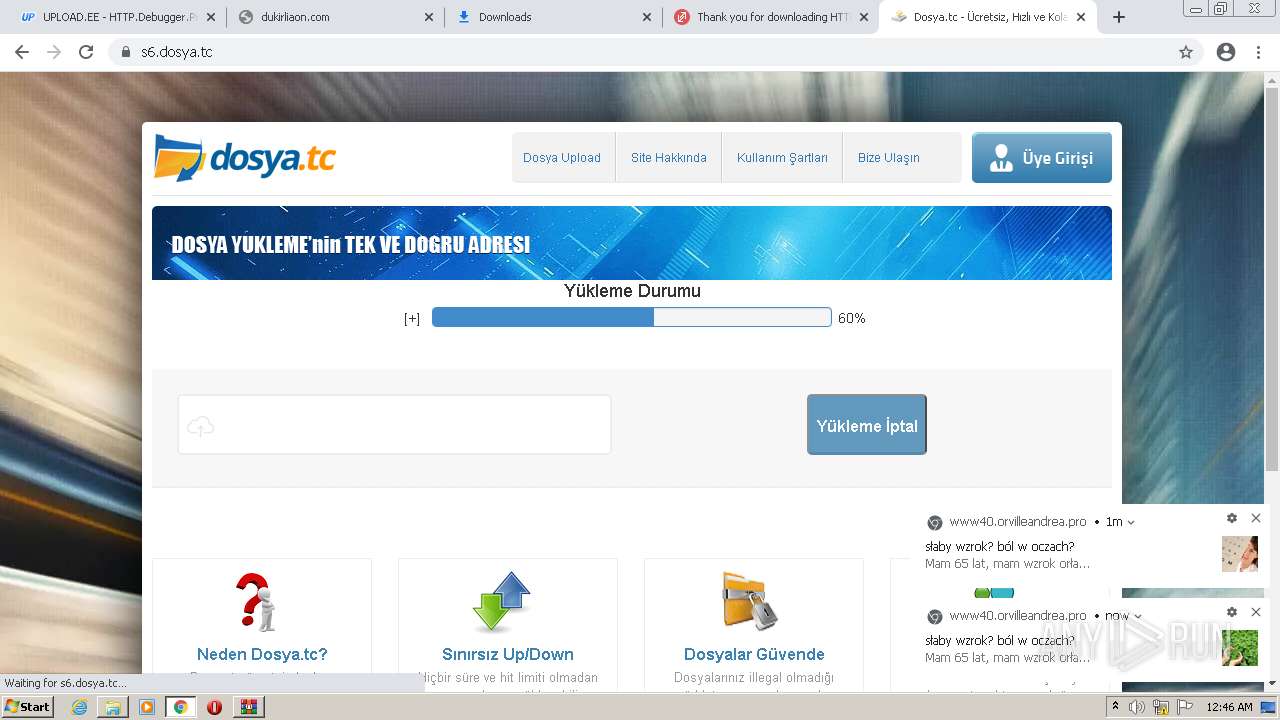Reload the page
1280x720 pixels.
[86, 52]
